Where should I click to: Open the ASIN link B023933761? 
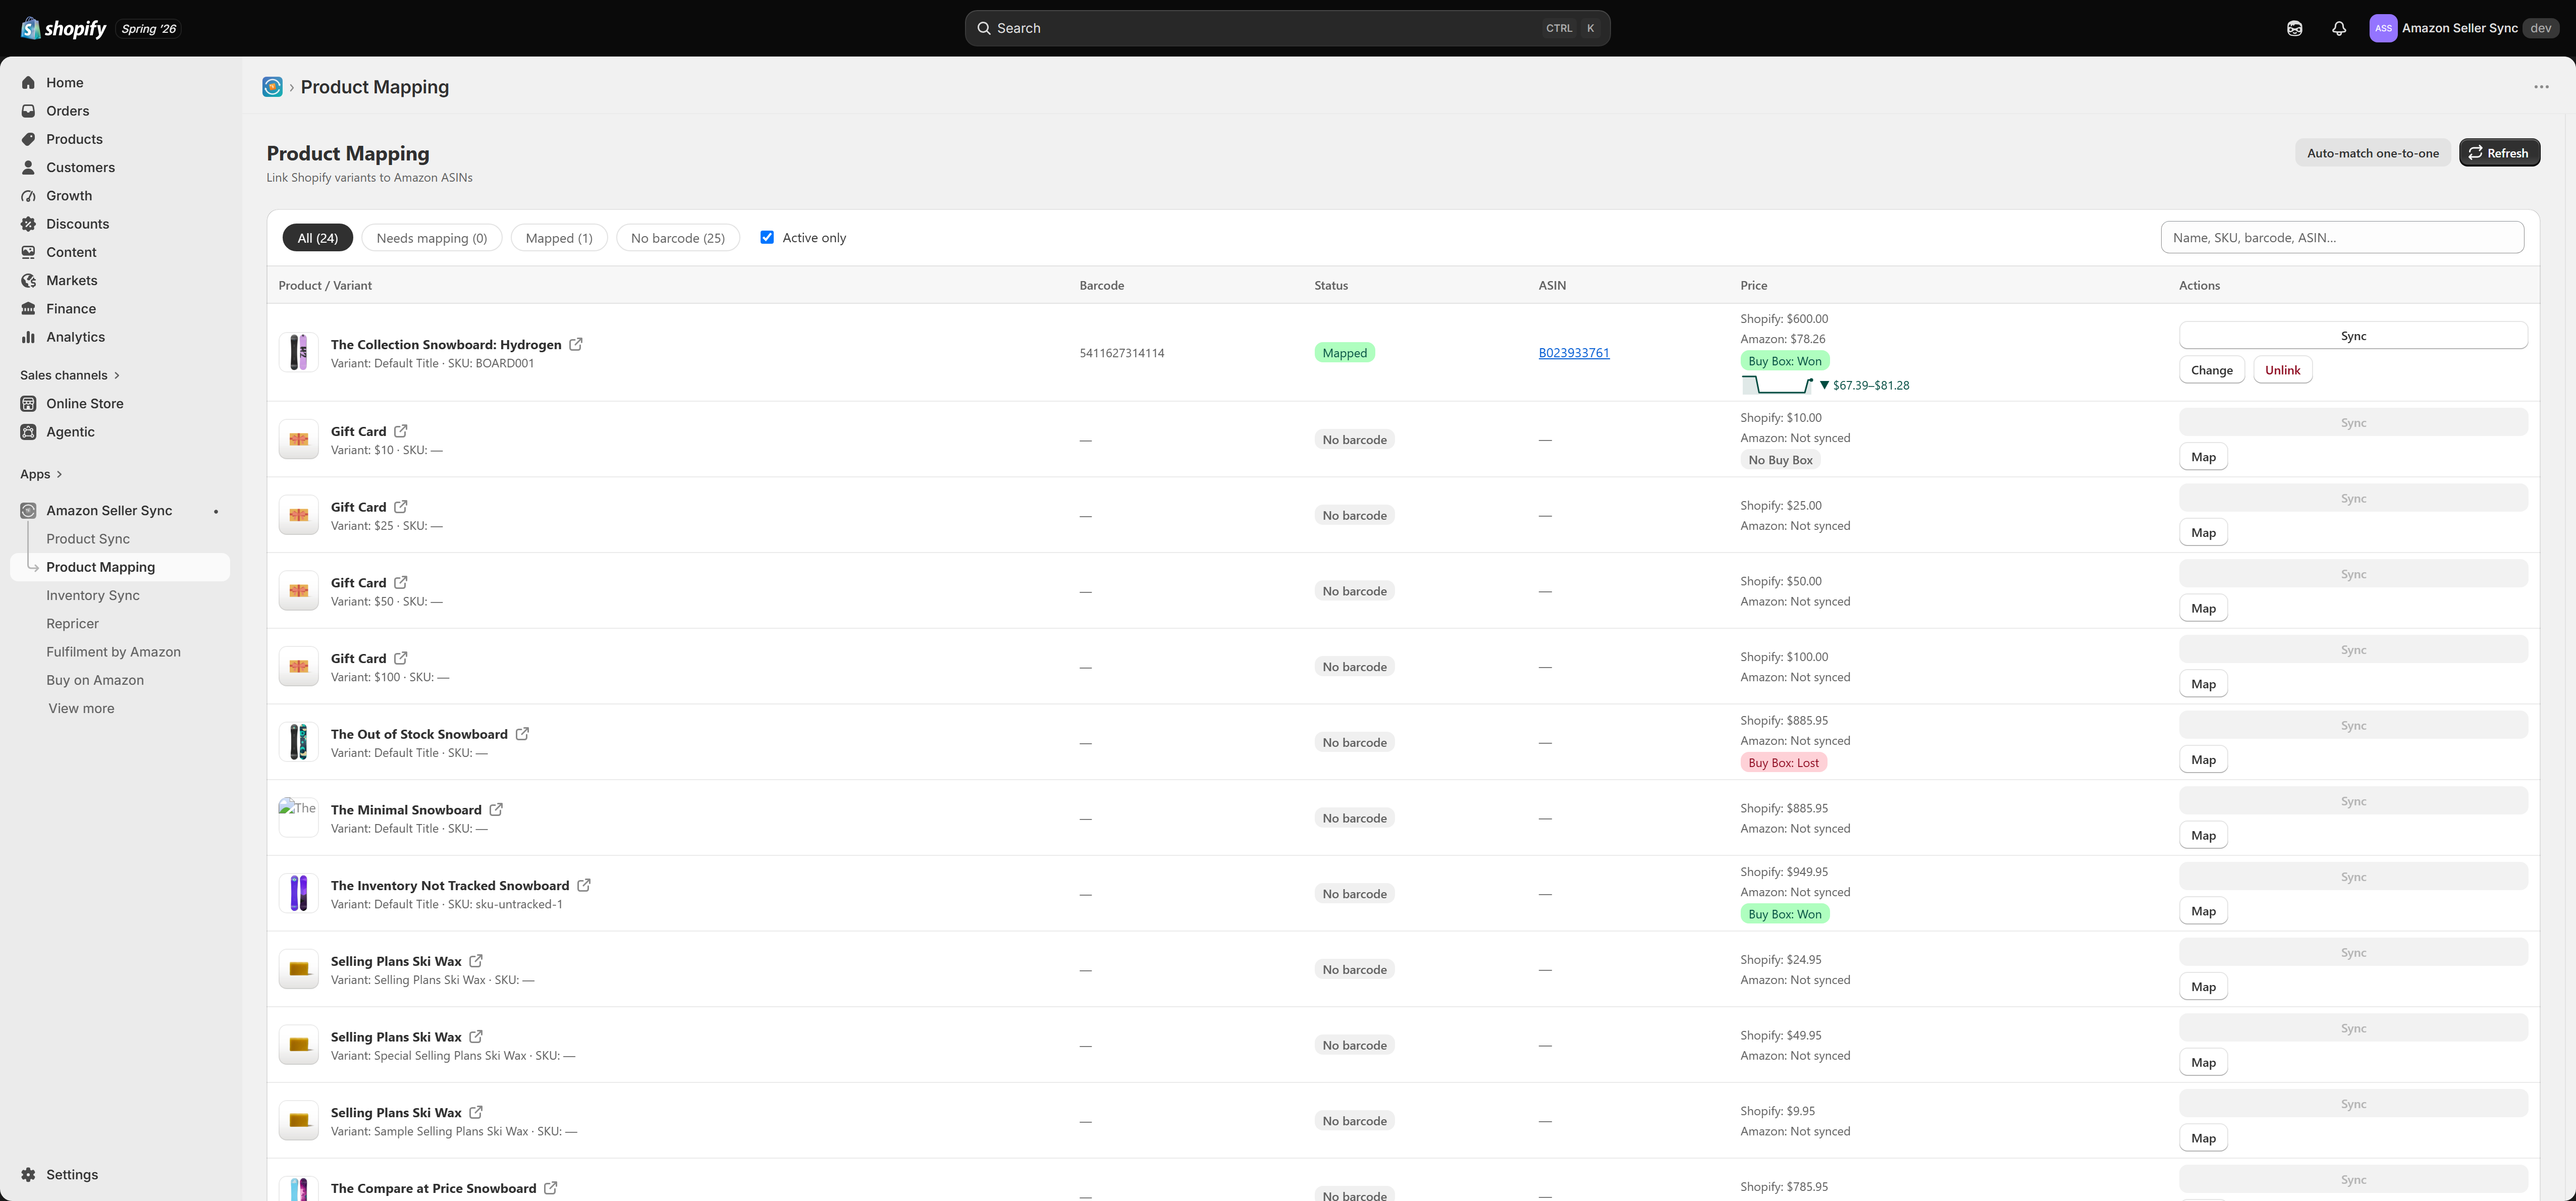click(1574, 353)
